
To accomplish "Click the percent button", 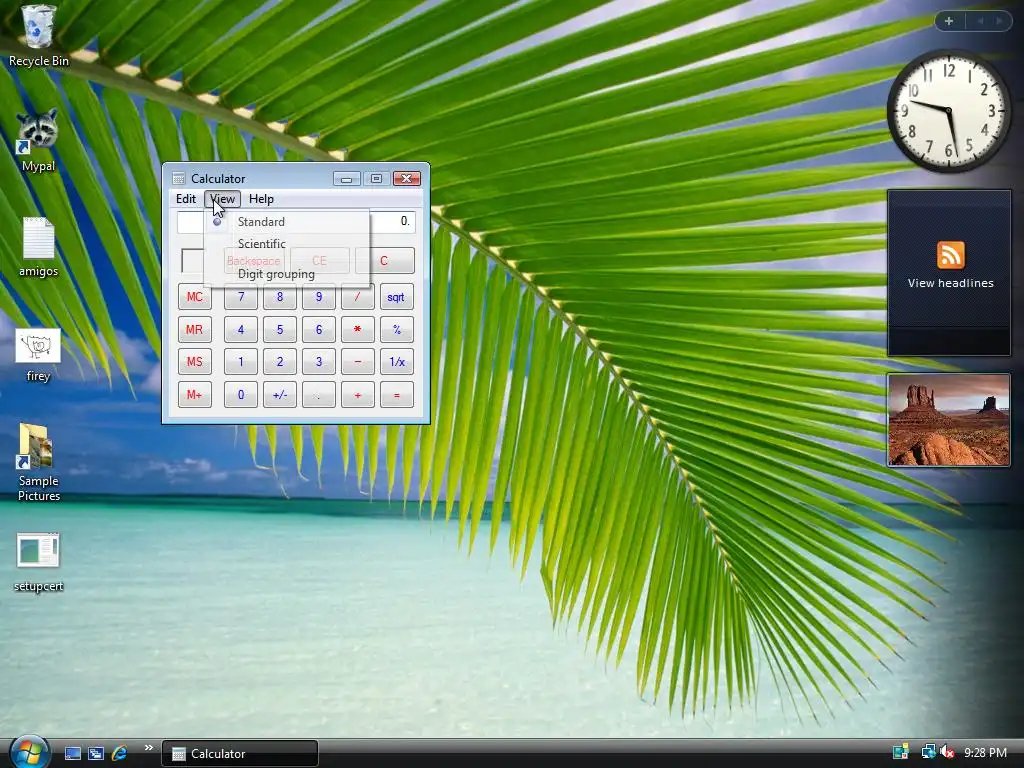I will click(x=396, y=330).
